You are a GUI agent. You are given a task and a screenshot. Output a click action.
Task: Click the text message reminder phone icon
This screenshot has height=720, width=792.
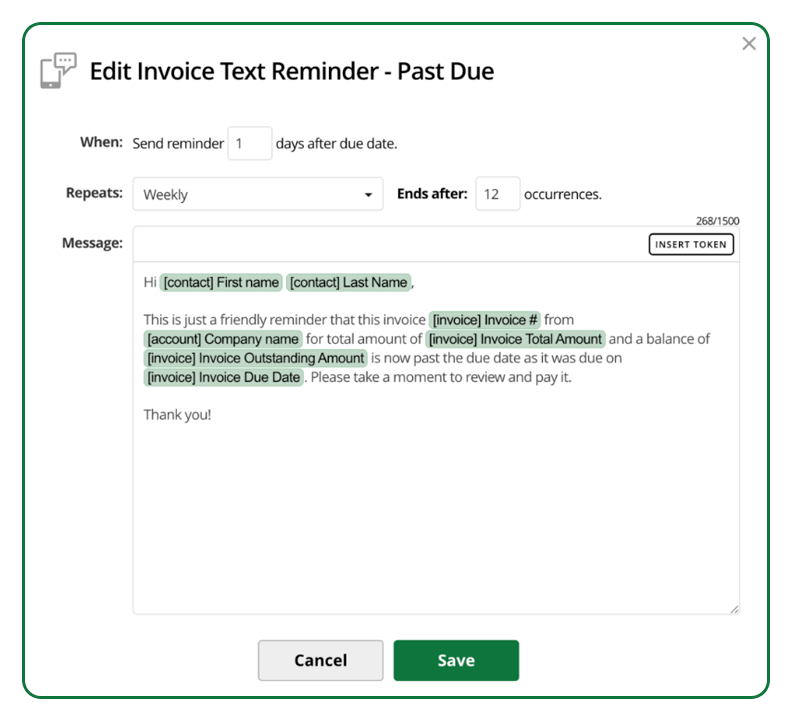(58, 71)
